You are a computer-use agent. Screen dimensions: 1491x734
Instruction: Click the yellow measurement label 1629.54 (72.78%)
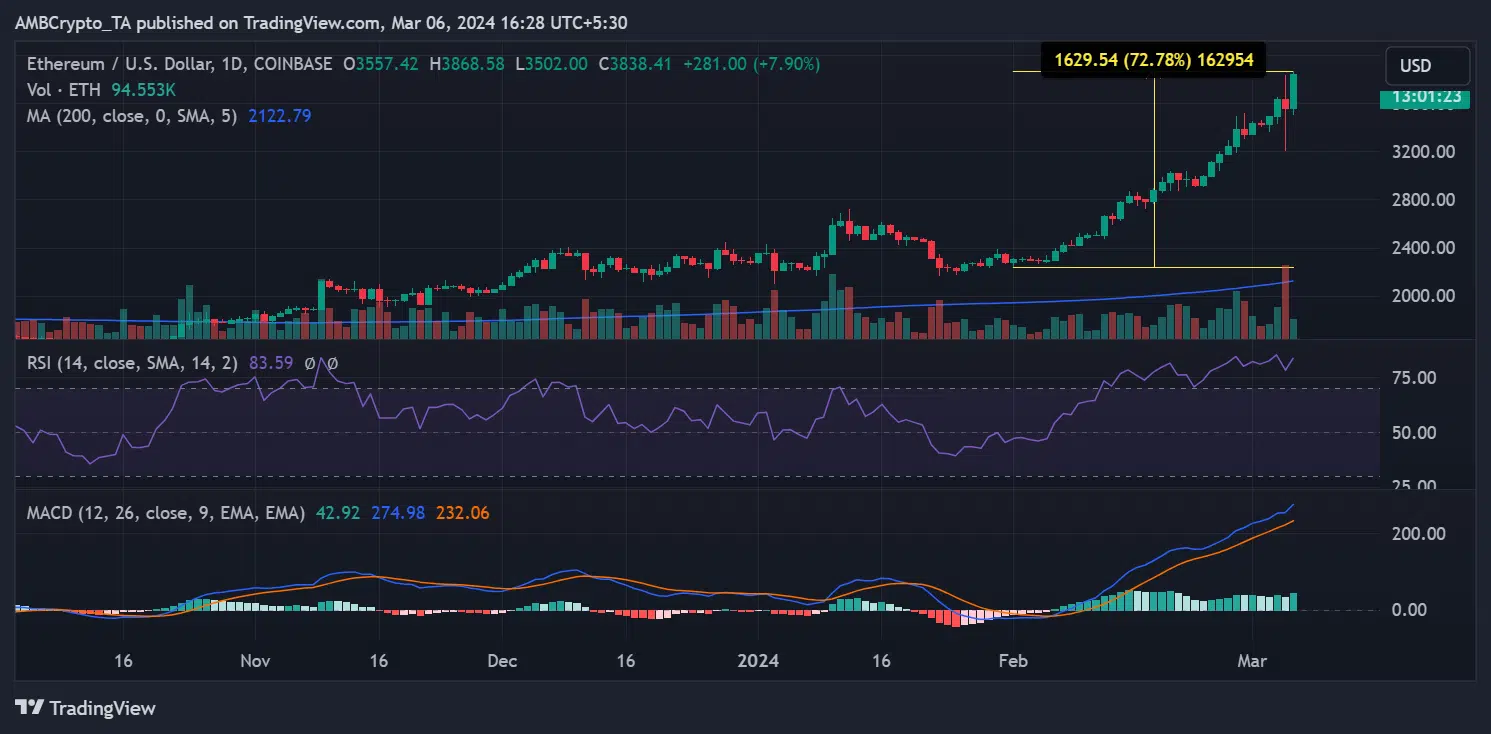[1153, 60]
